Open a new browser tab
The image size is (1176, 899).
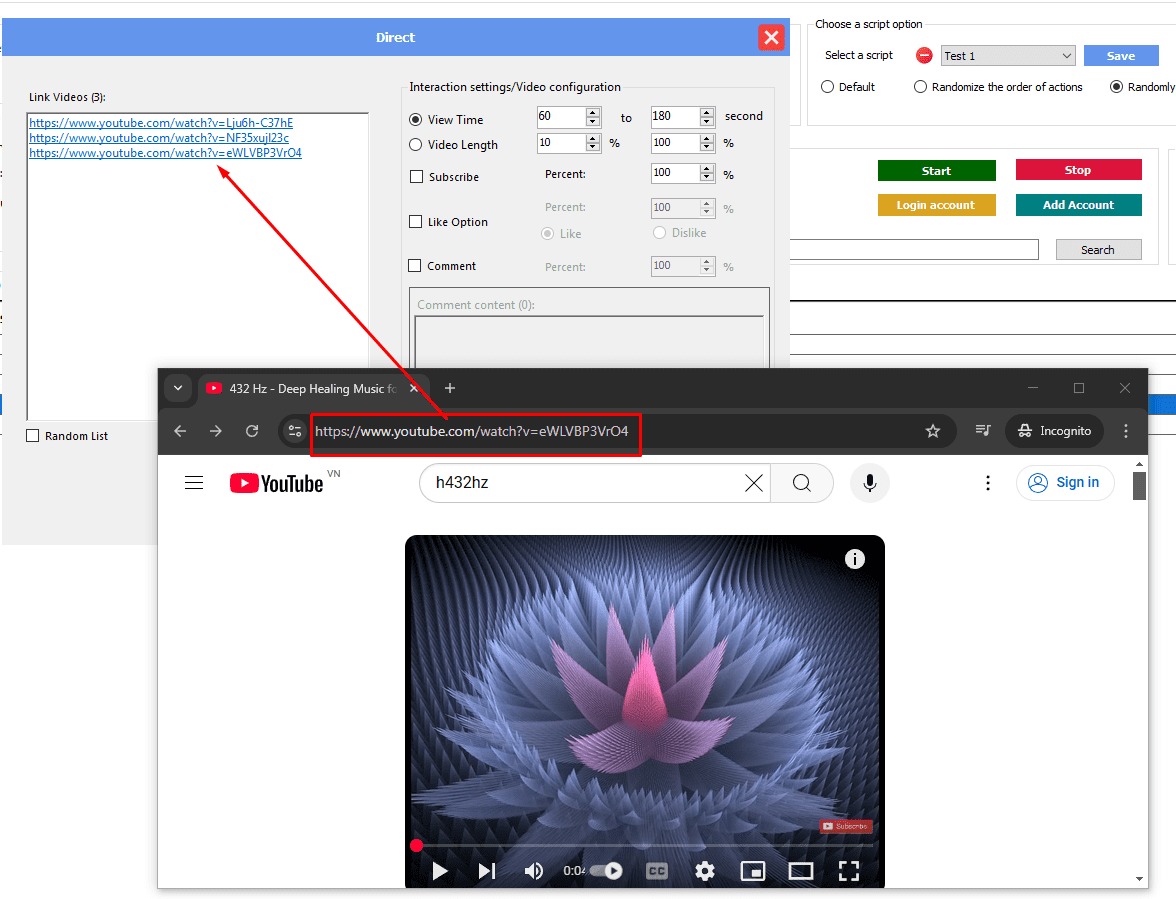point(450,388)
